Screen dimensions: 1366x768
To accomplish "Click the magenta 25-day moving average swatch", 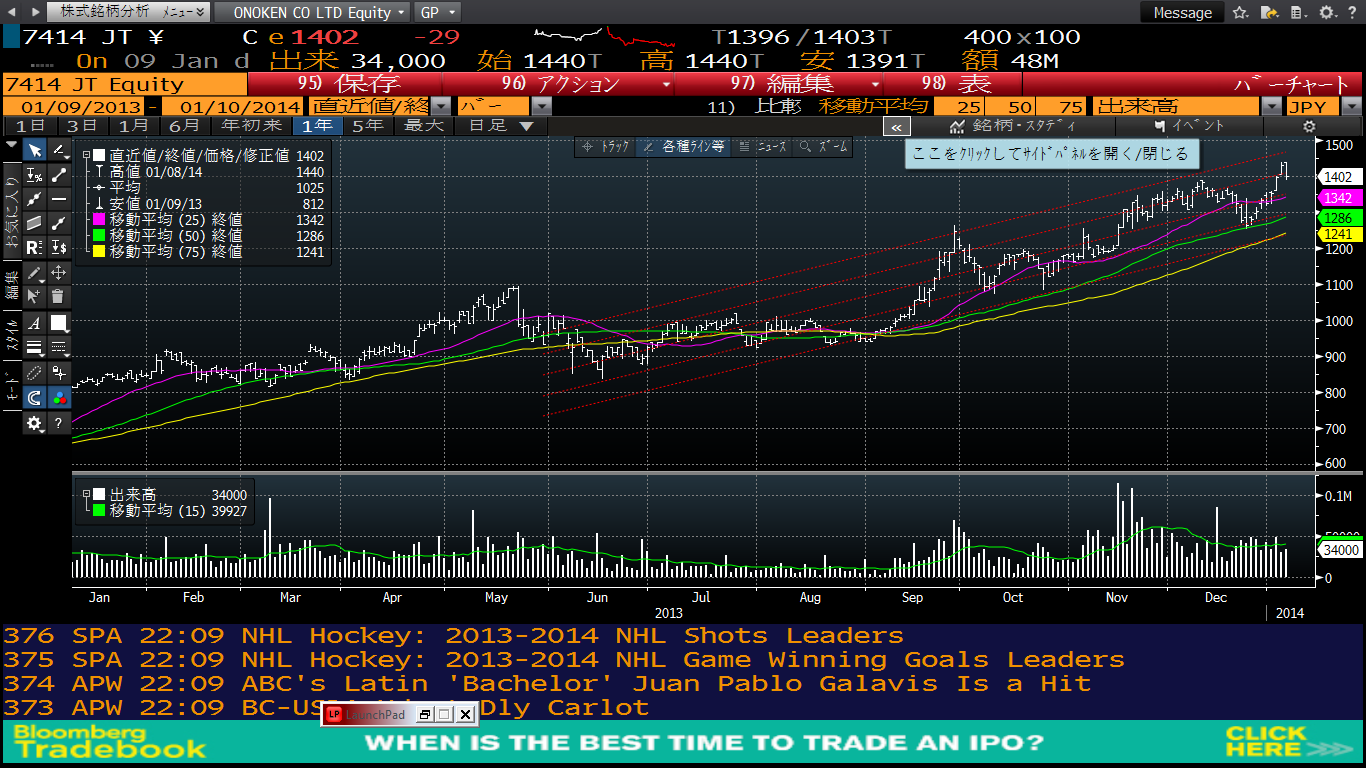I will click(99, 220).
